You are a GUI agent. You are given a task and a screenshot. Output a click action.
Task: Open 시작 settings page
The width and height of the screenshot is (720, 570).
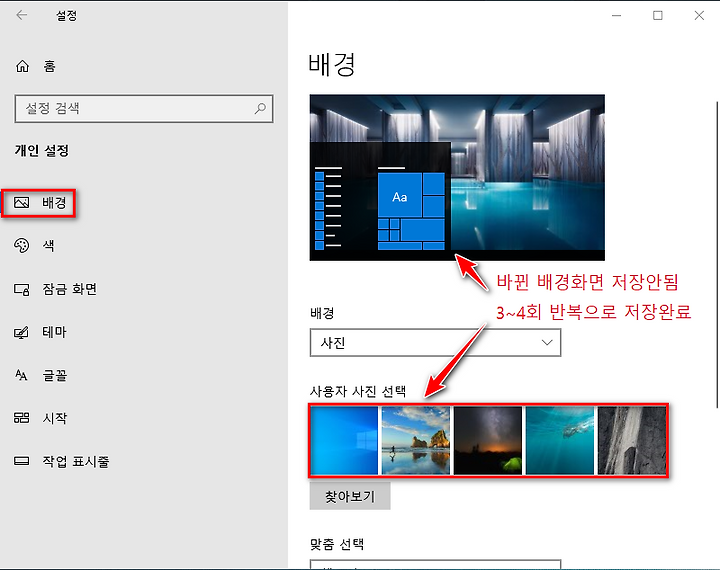[55, 418]
